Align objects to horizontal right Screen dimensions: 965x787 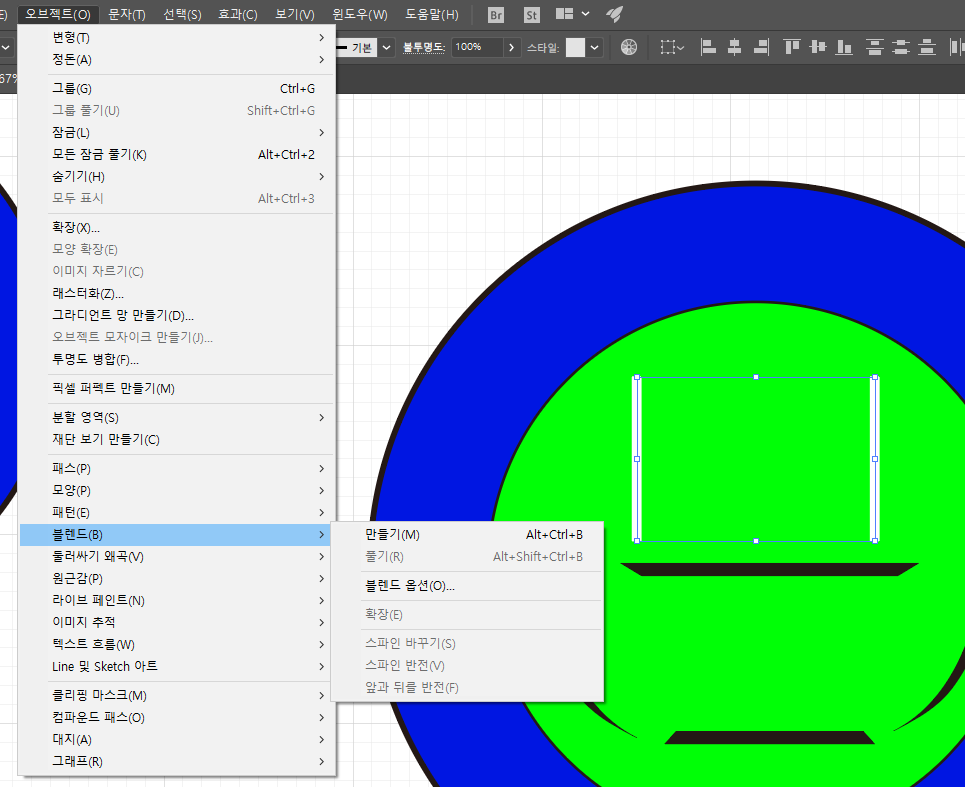tap(761, 47)
